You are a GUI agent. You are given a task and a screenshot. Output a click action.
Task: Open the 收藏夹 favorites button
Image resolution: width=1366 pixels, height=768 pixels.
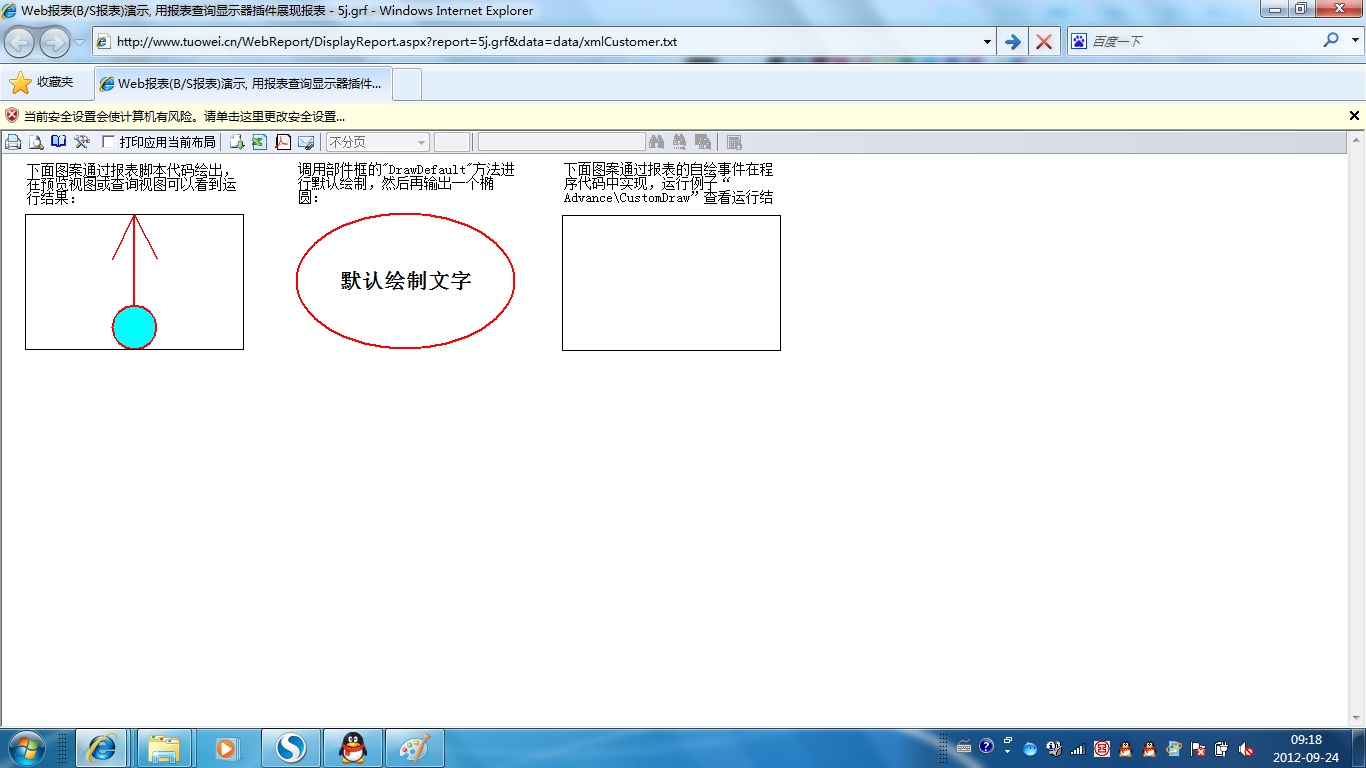tap(42, 83)
